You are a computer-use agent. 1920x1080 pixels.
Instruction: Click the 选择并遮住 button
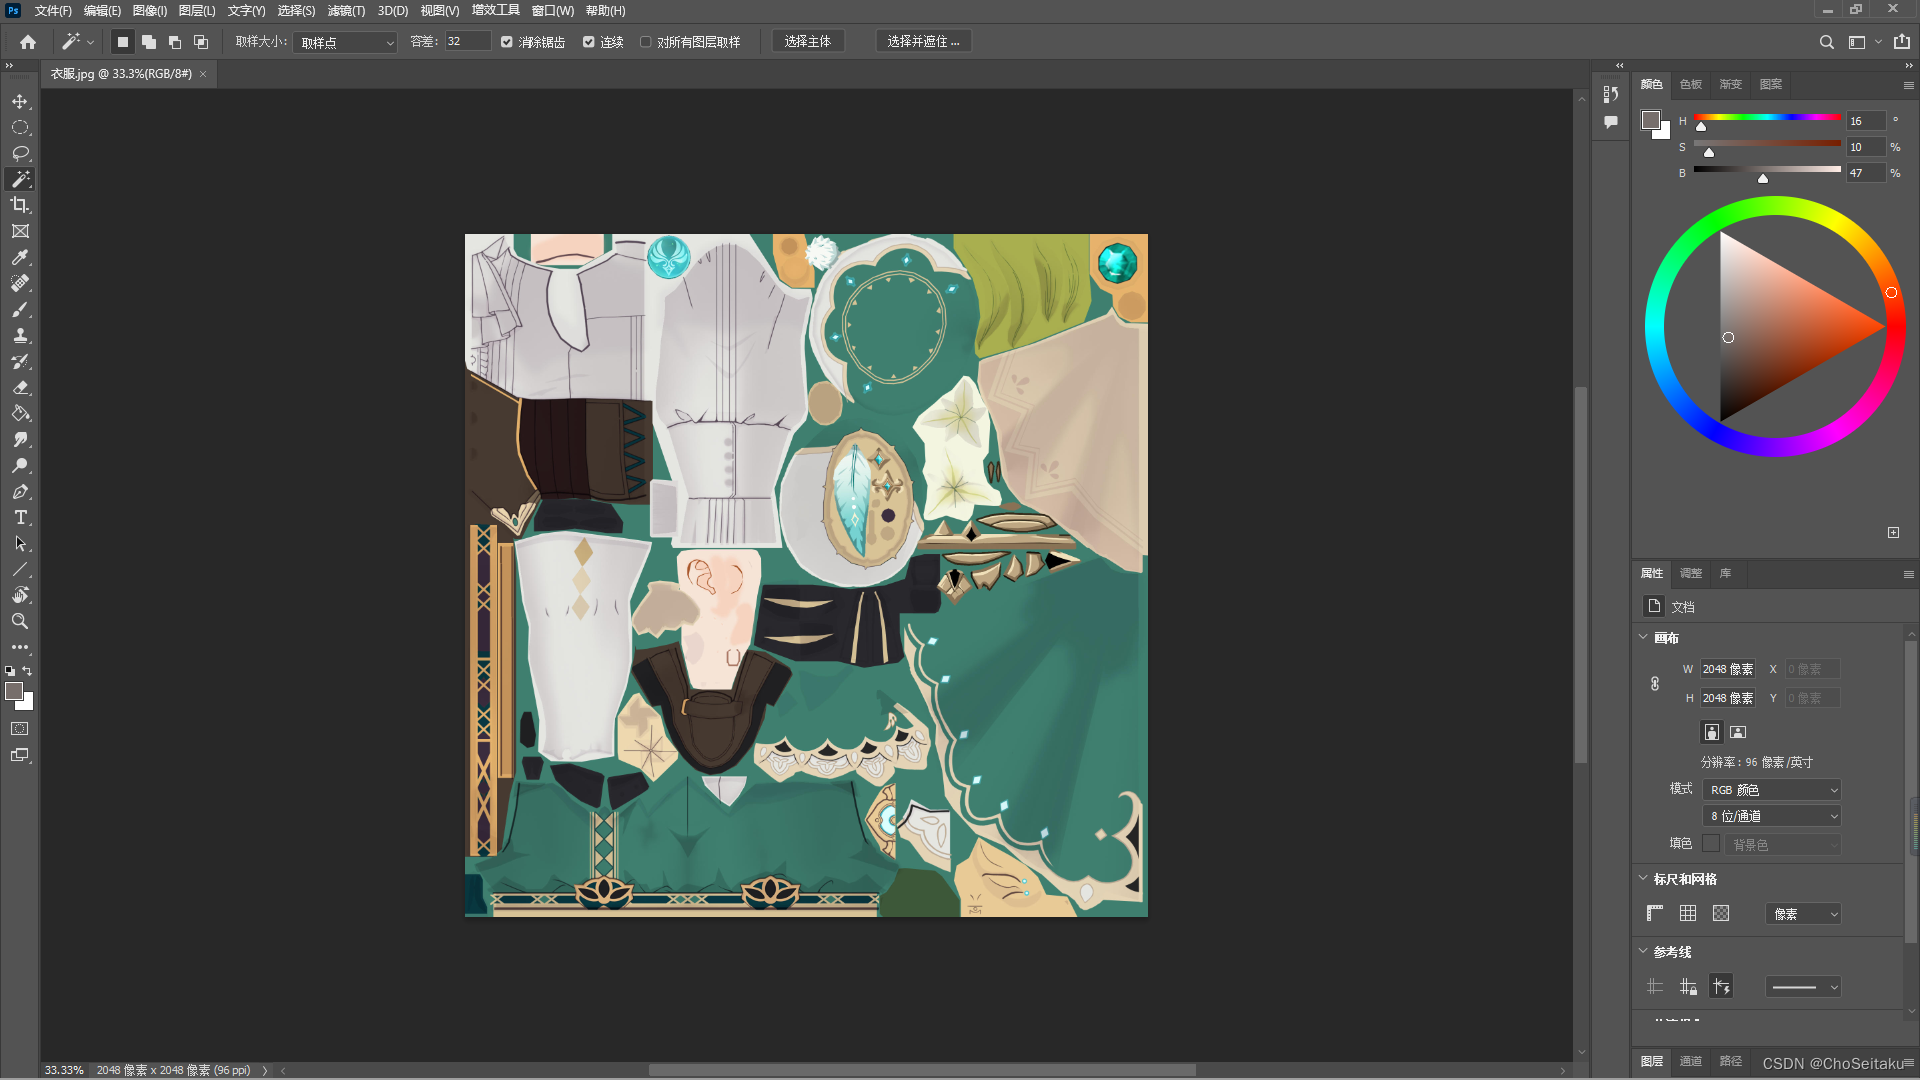(x=923, y=41)
